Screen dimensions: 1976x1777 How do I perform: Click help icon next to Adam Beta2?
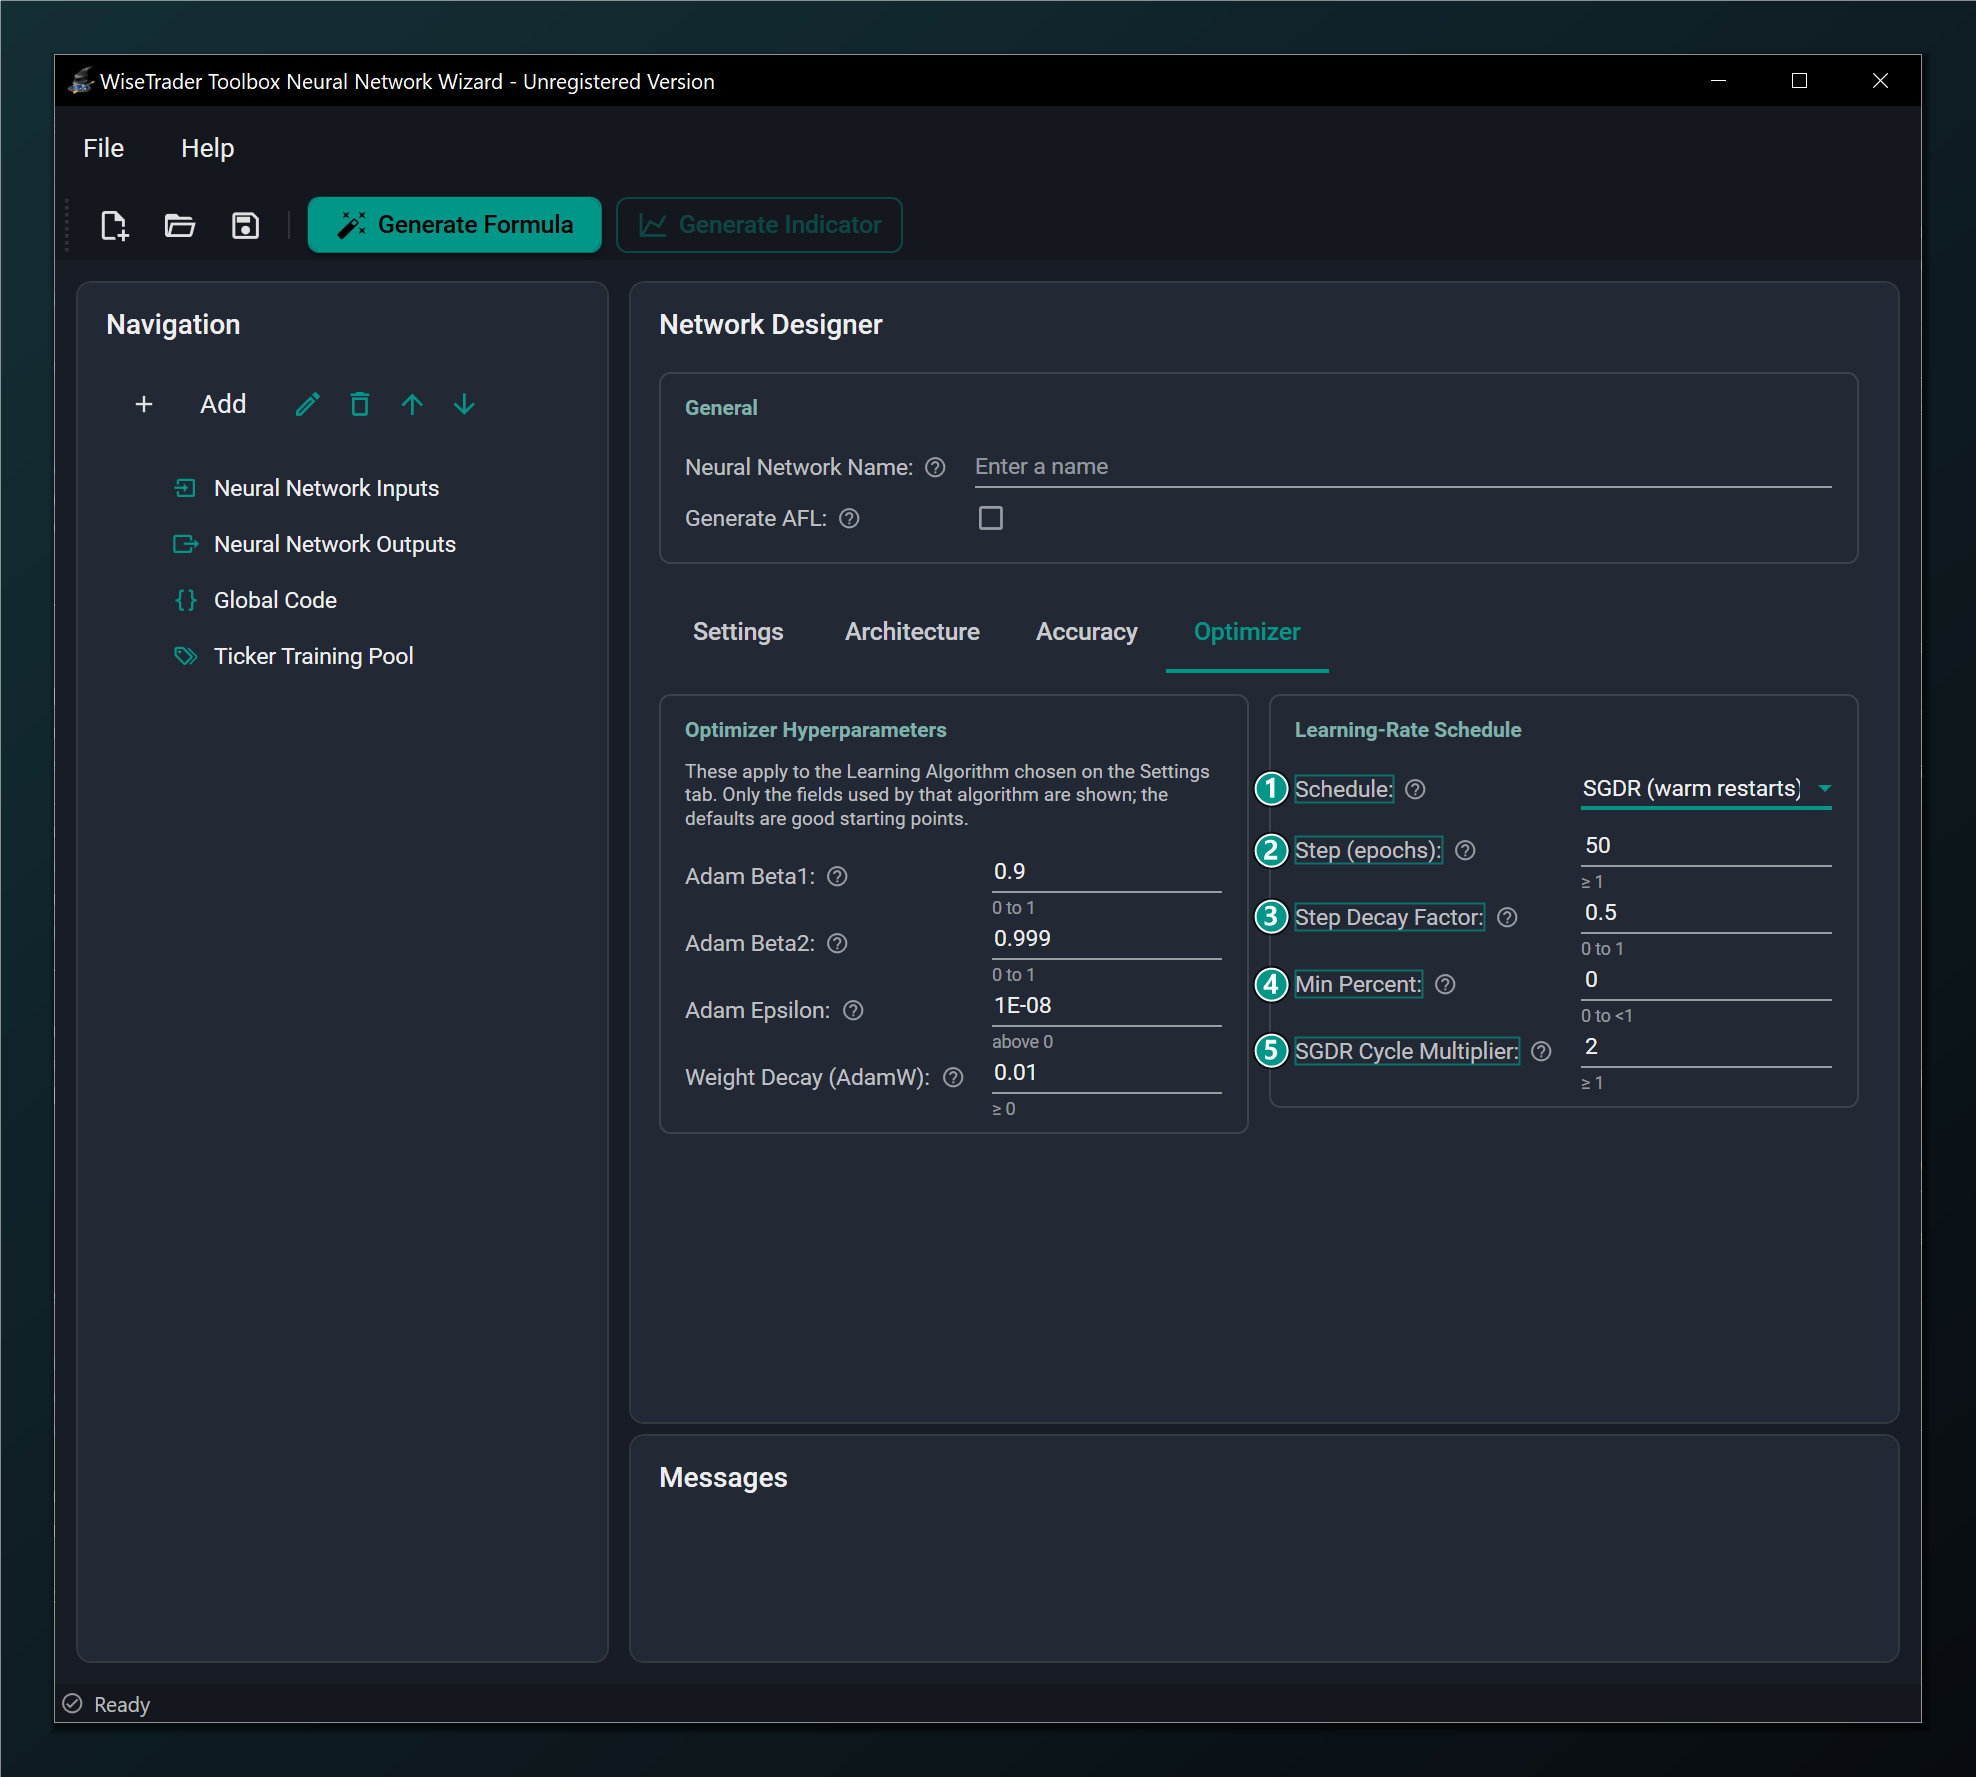(838, 943)
